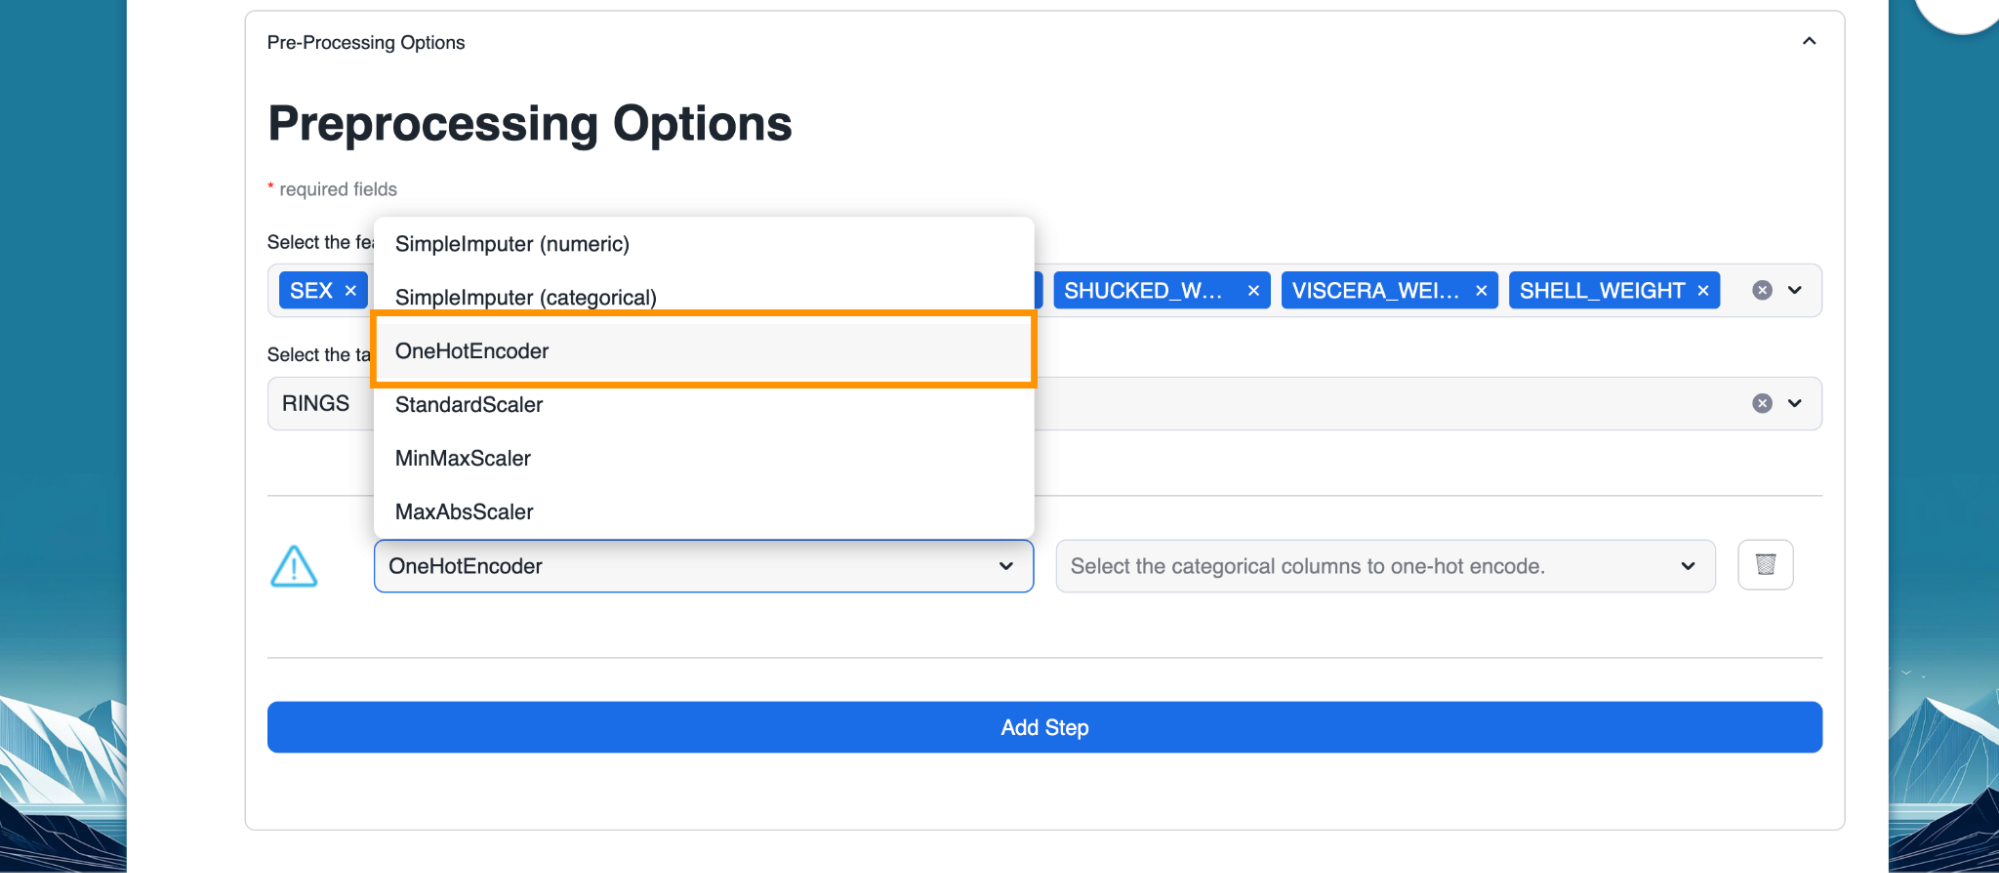Choose SimpleImputer (categorical) option
This screenshot has height=873, width=1999.
pos(525,297)
